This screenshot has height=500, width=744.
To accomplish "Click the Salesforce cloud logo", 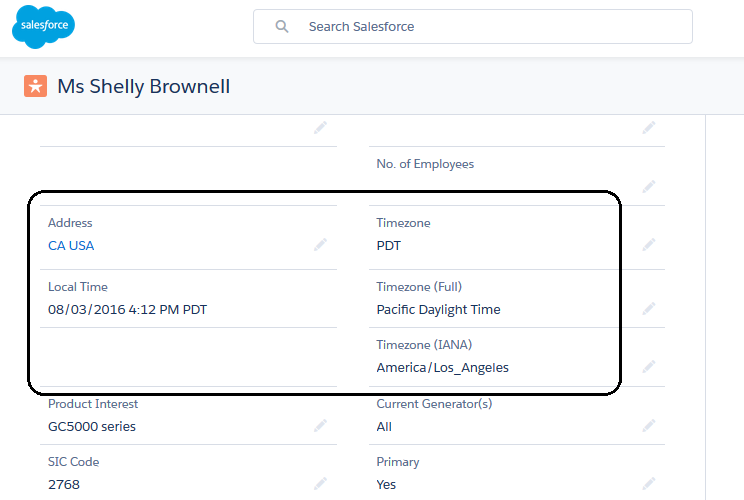I will click(44, 26).
